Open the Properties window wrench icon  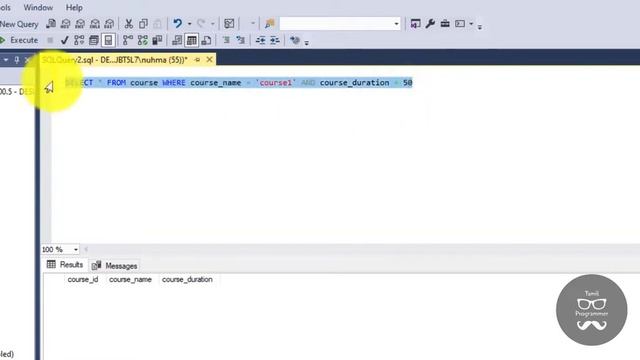pos(430,24)
